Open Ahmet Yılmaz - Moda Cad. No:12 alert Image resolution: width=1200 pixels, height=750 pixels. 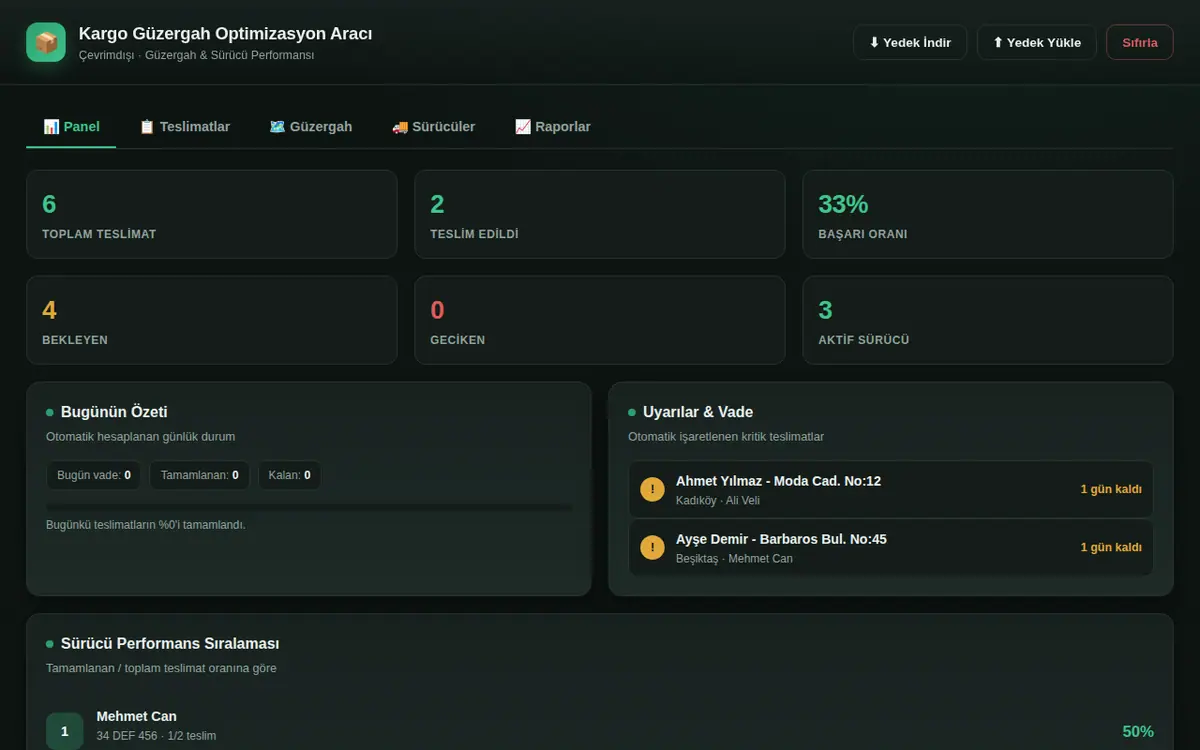tap(891, 489)
